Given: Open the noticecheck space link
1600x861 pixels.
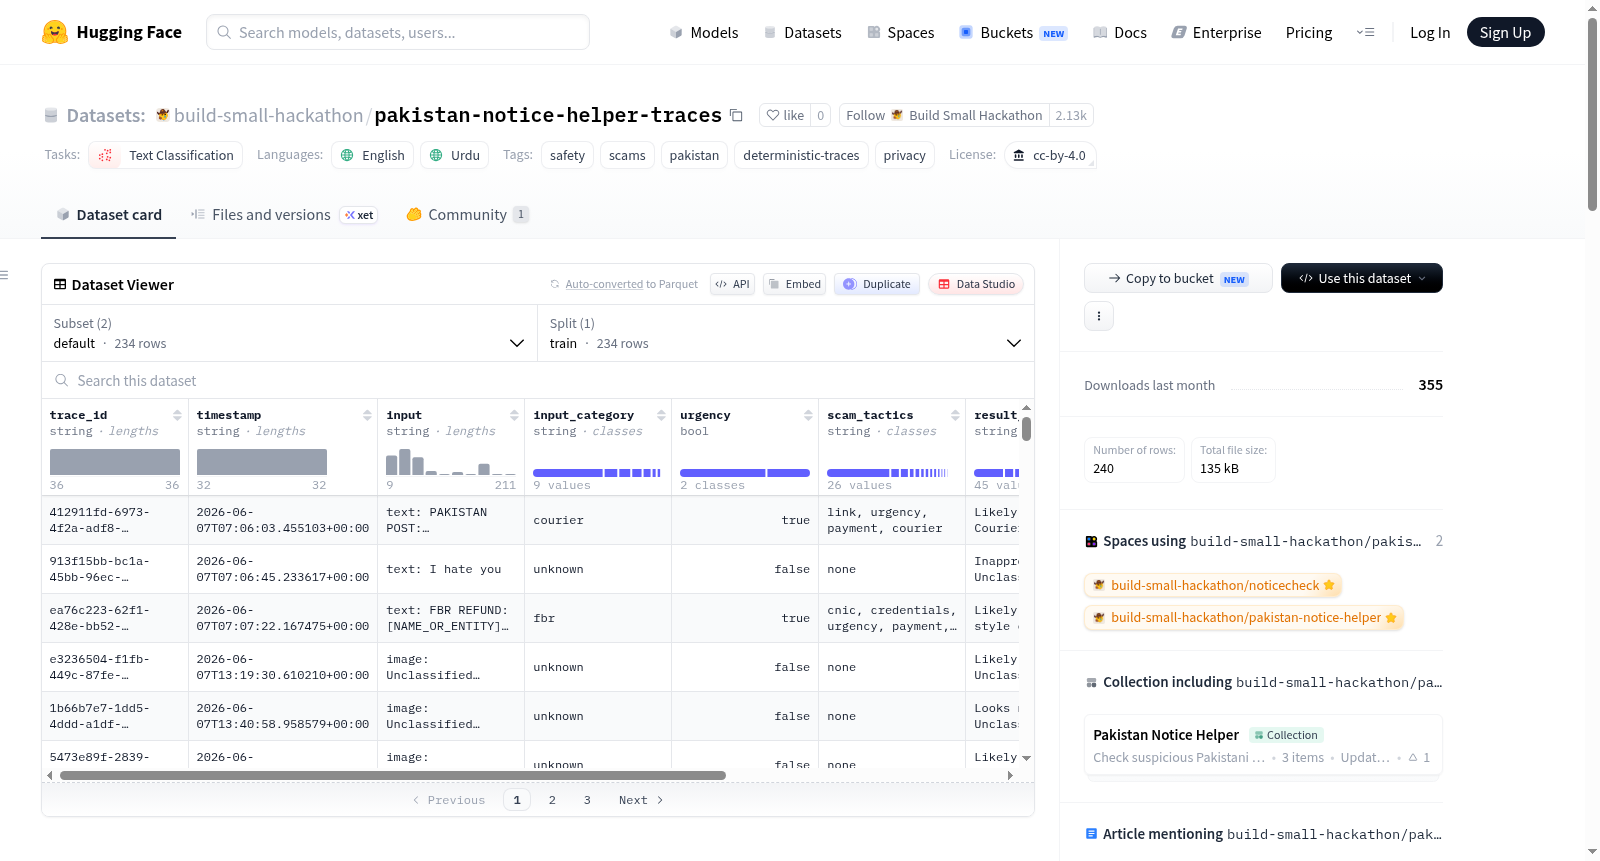Looking at the screenshot, I should [x=1212, y=585].
